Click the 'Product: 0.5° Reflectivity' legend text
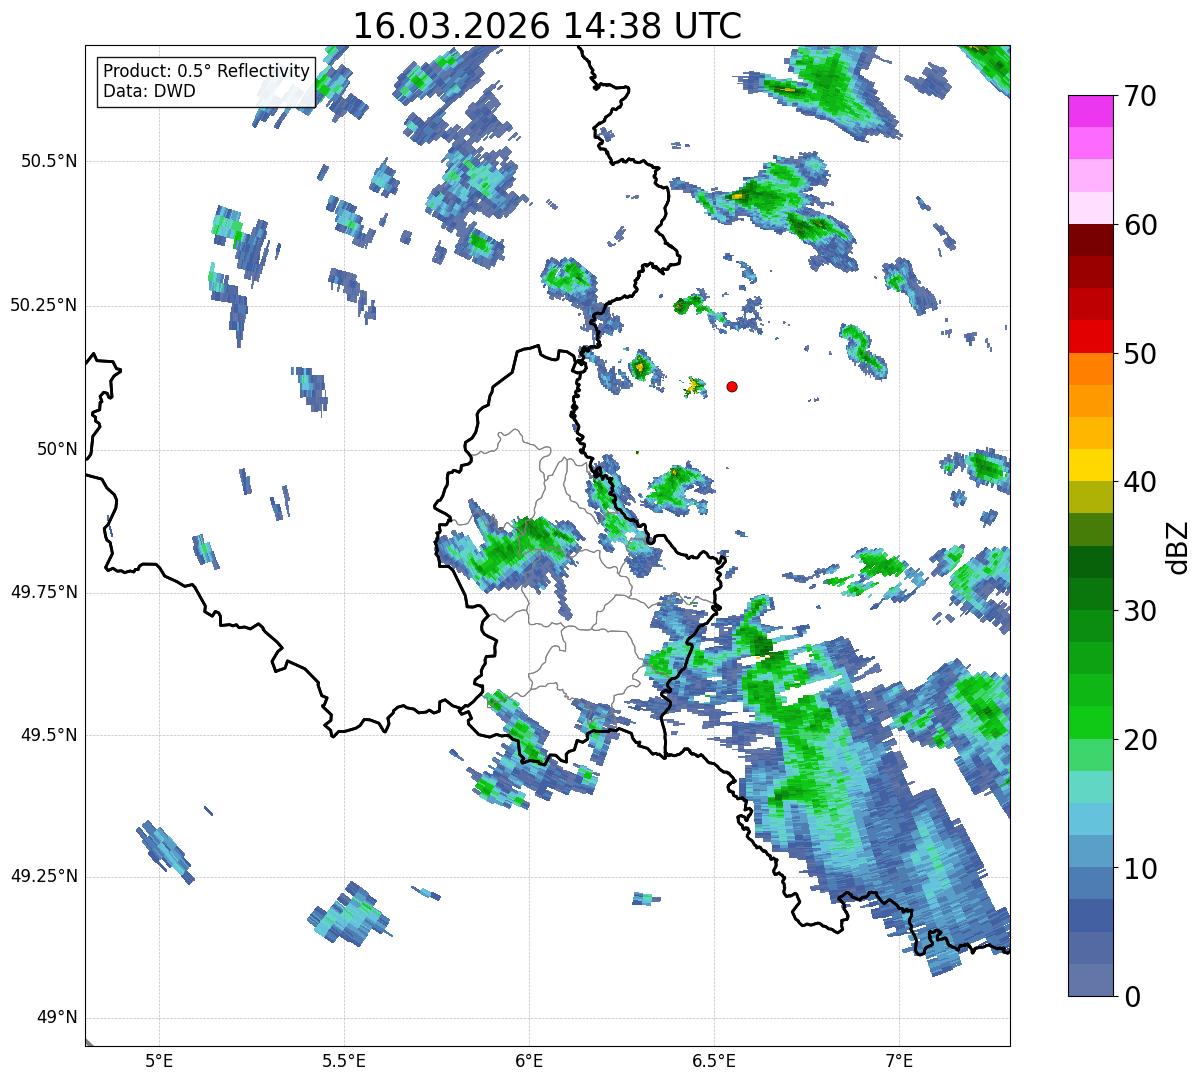Viewport: 1202px width, 1081px height. pos(206,71)
